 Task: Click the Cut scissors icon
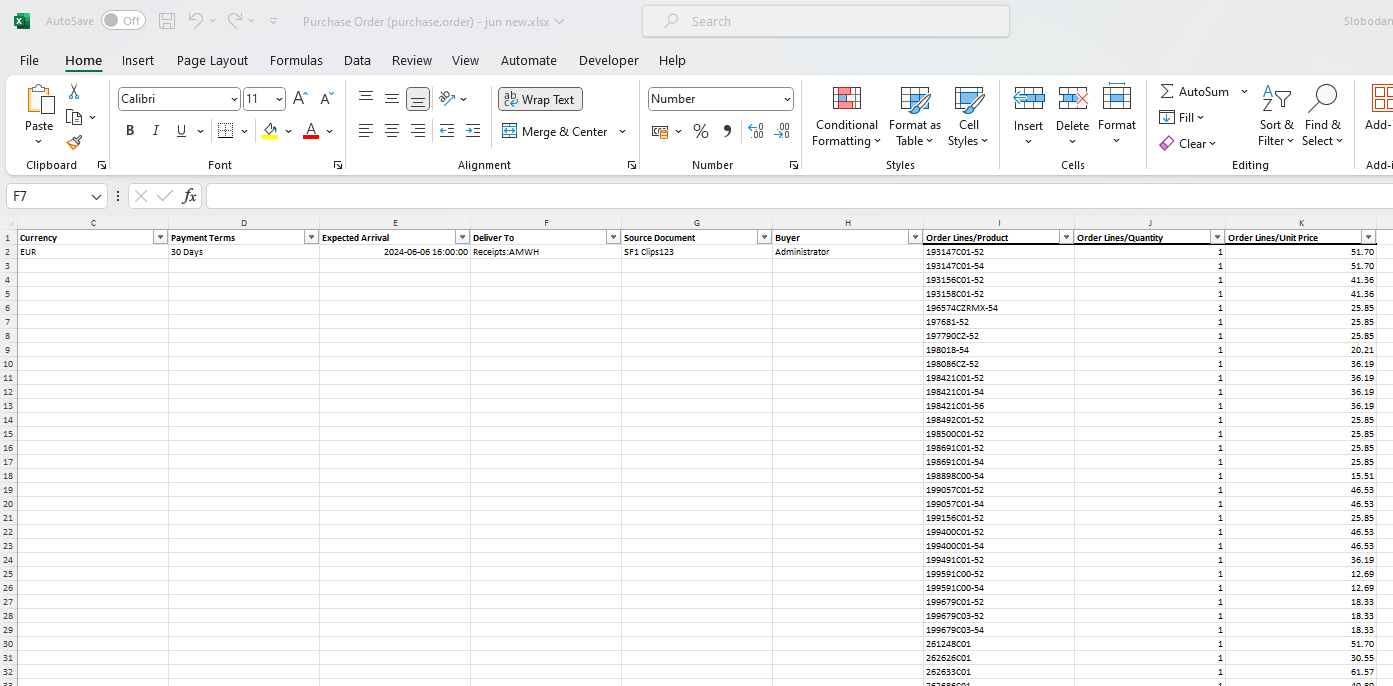(74, 92)
